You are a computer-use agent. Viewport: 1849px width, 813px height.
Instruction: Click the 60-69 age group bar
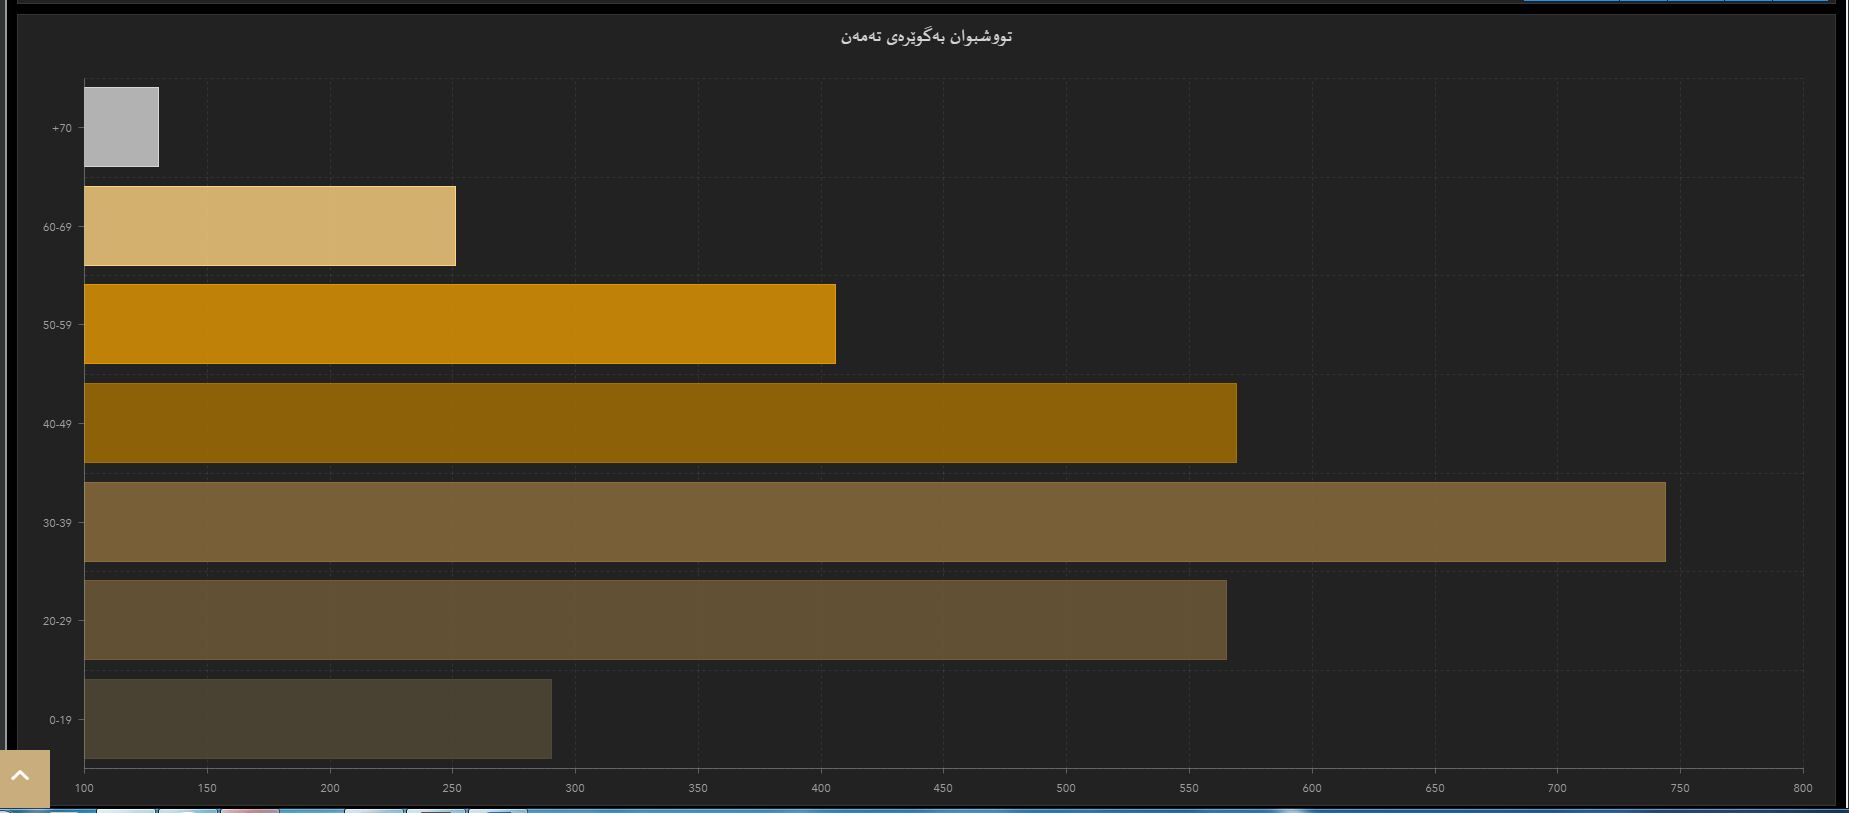[270, 226]
